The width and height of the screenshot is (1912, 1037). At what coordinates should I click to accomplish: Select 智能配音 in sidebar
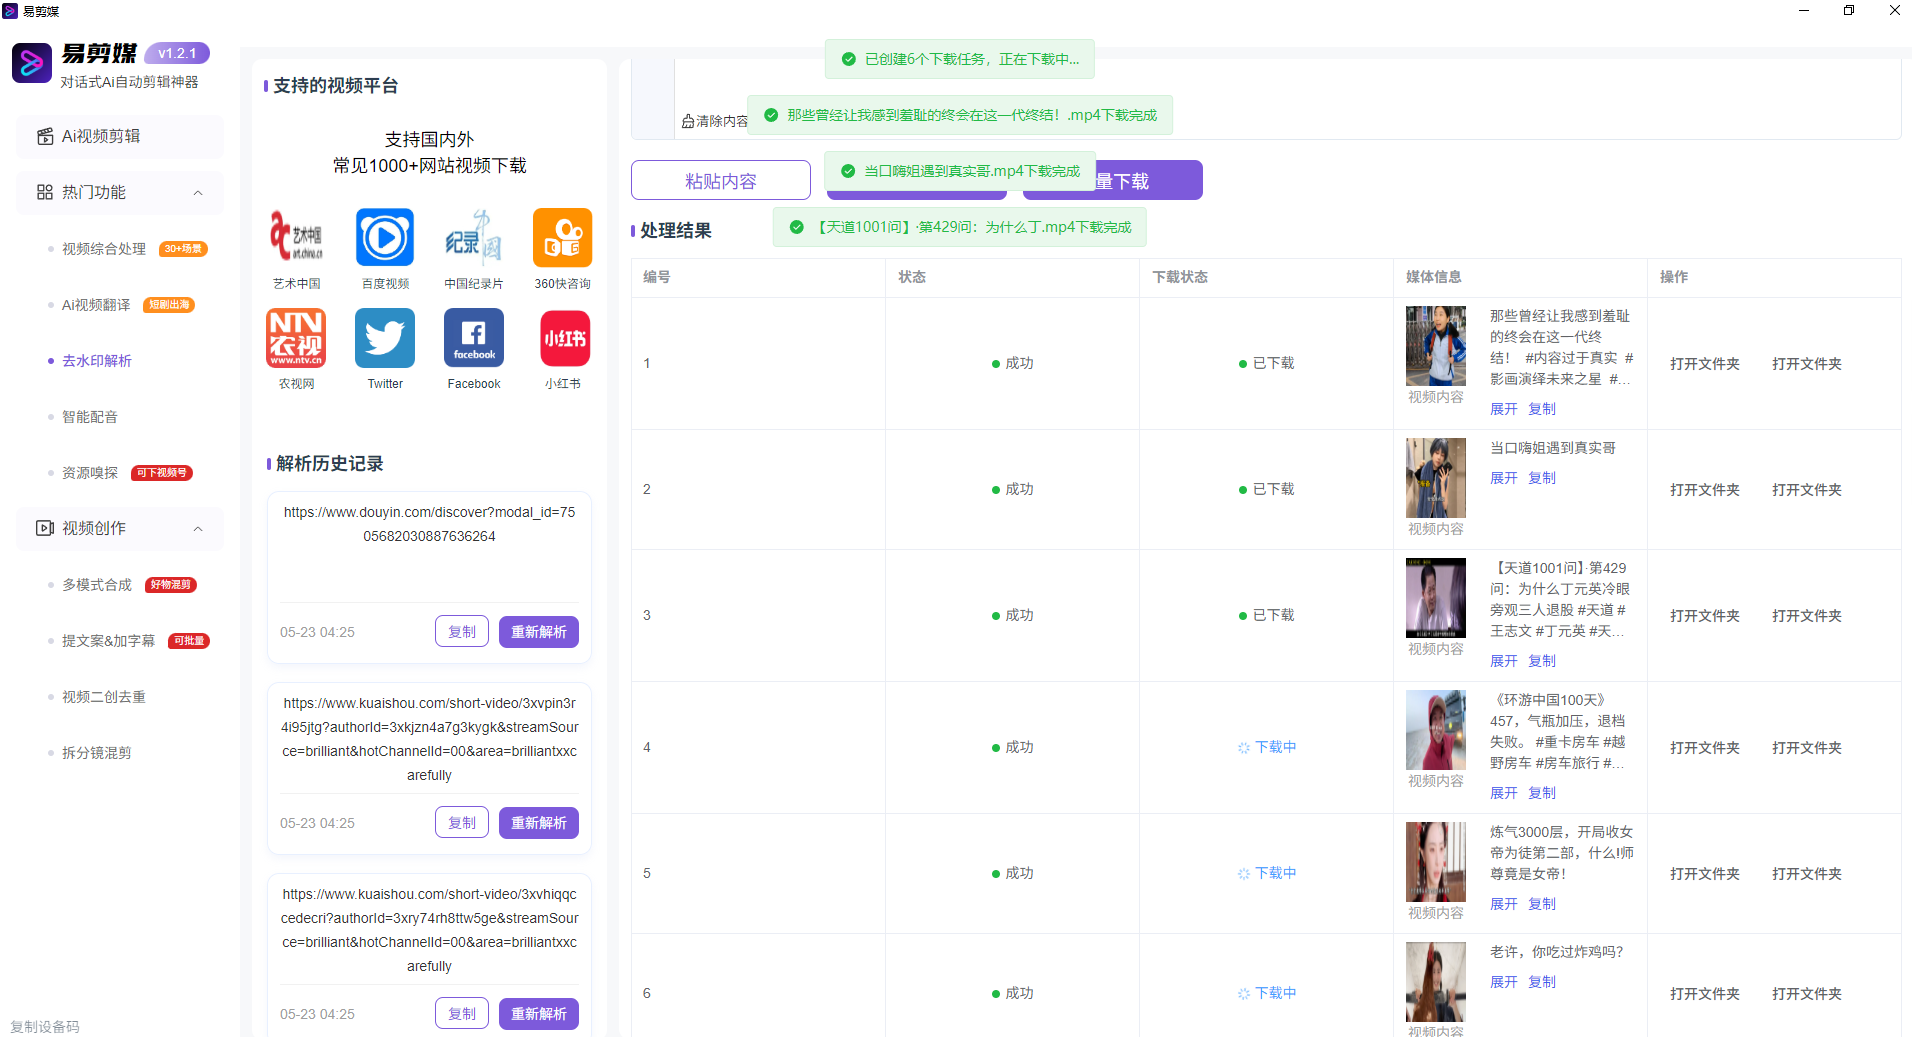pos(90,417)
